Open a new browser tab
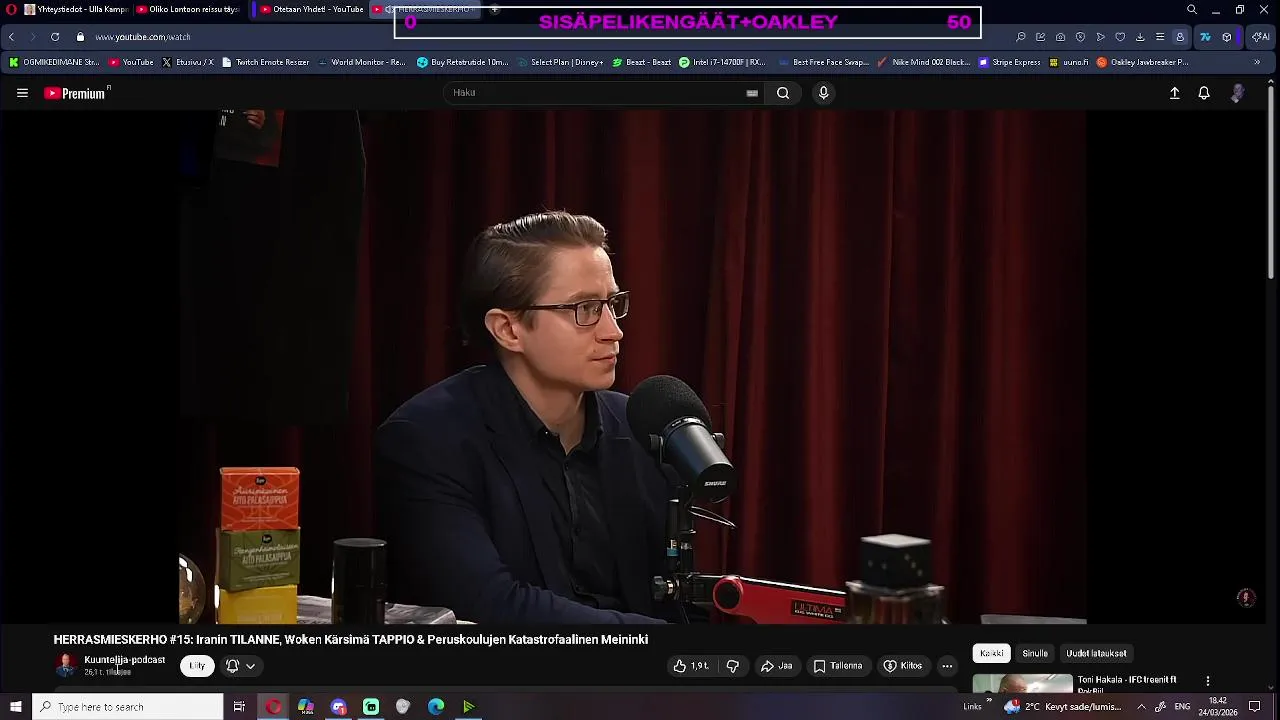This screenshot has height=720, width=1280. [x=494, y=9]
